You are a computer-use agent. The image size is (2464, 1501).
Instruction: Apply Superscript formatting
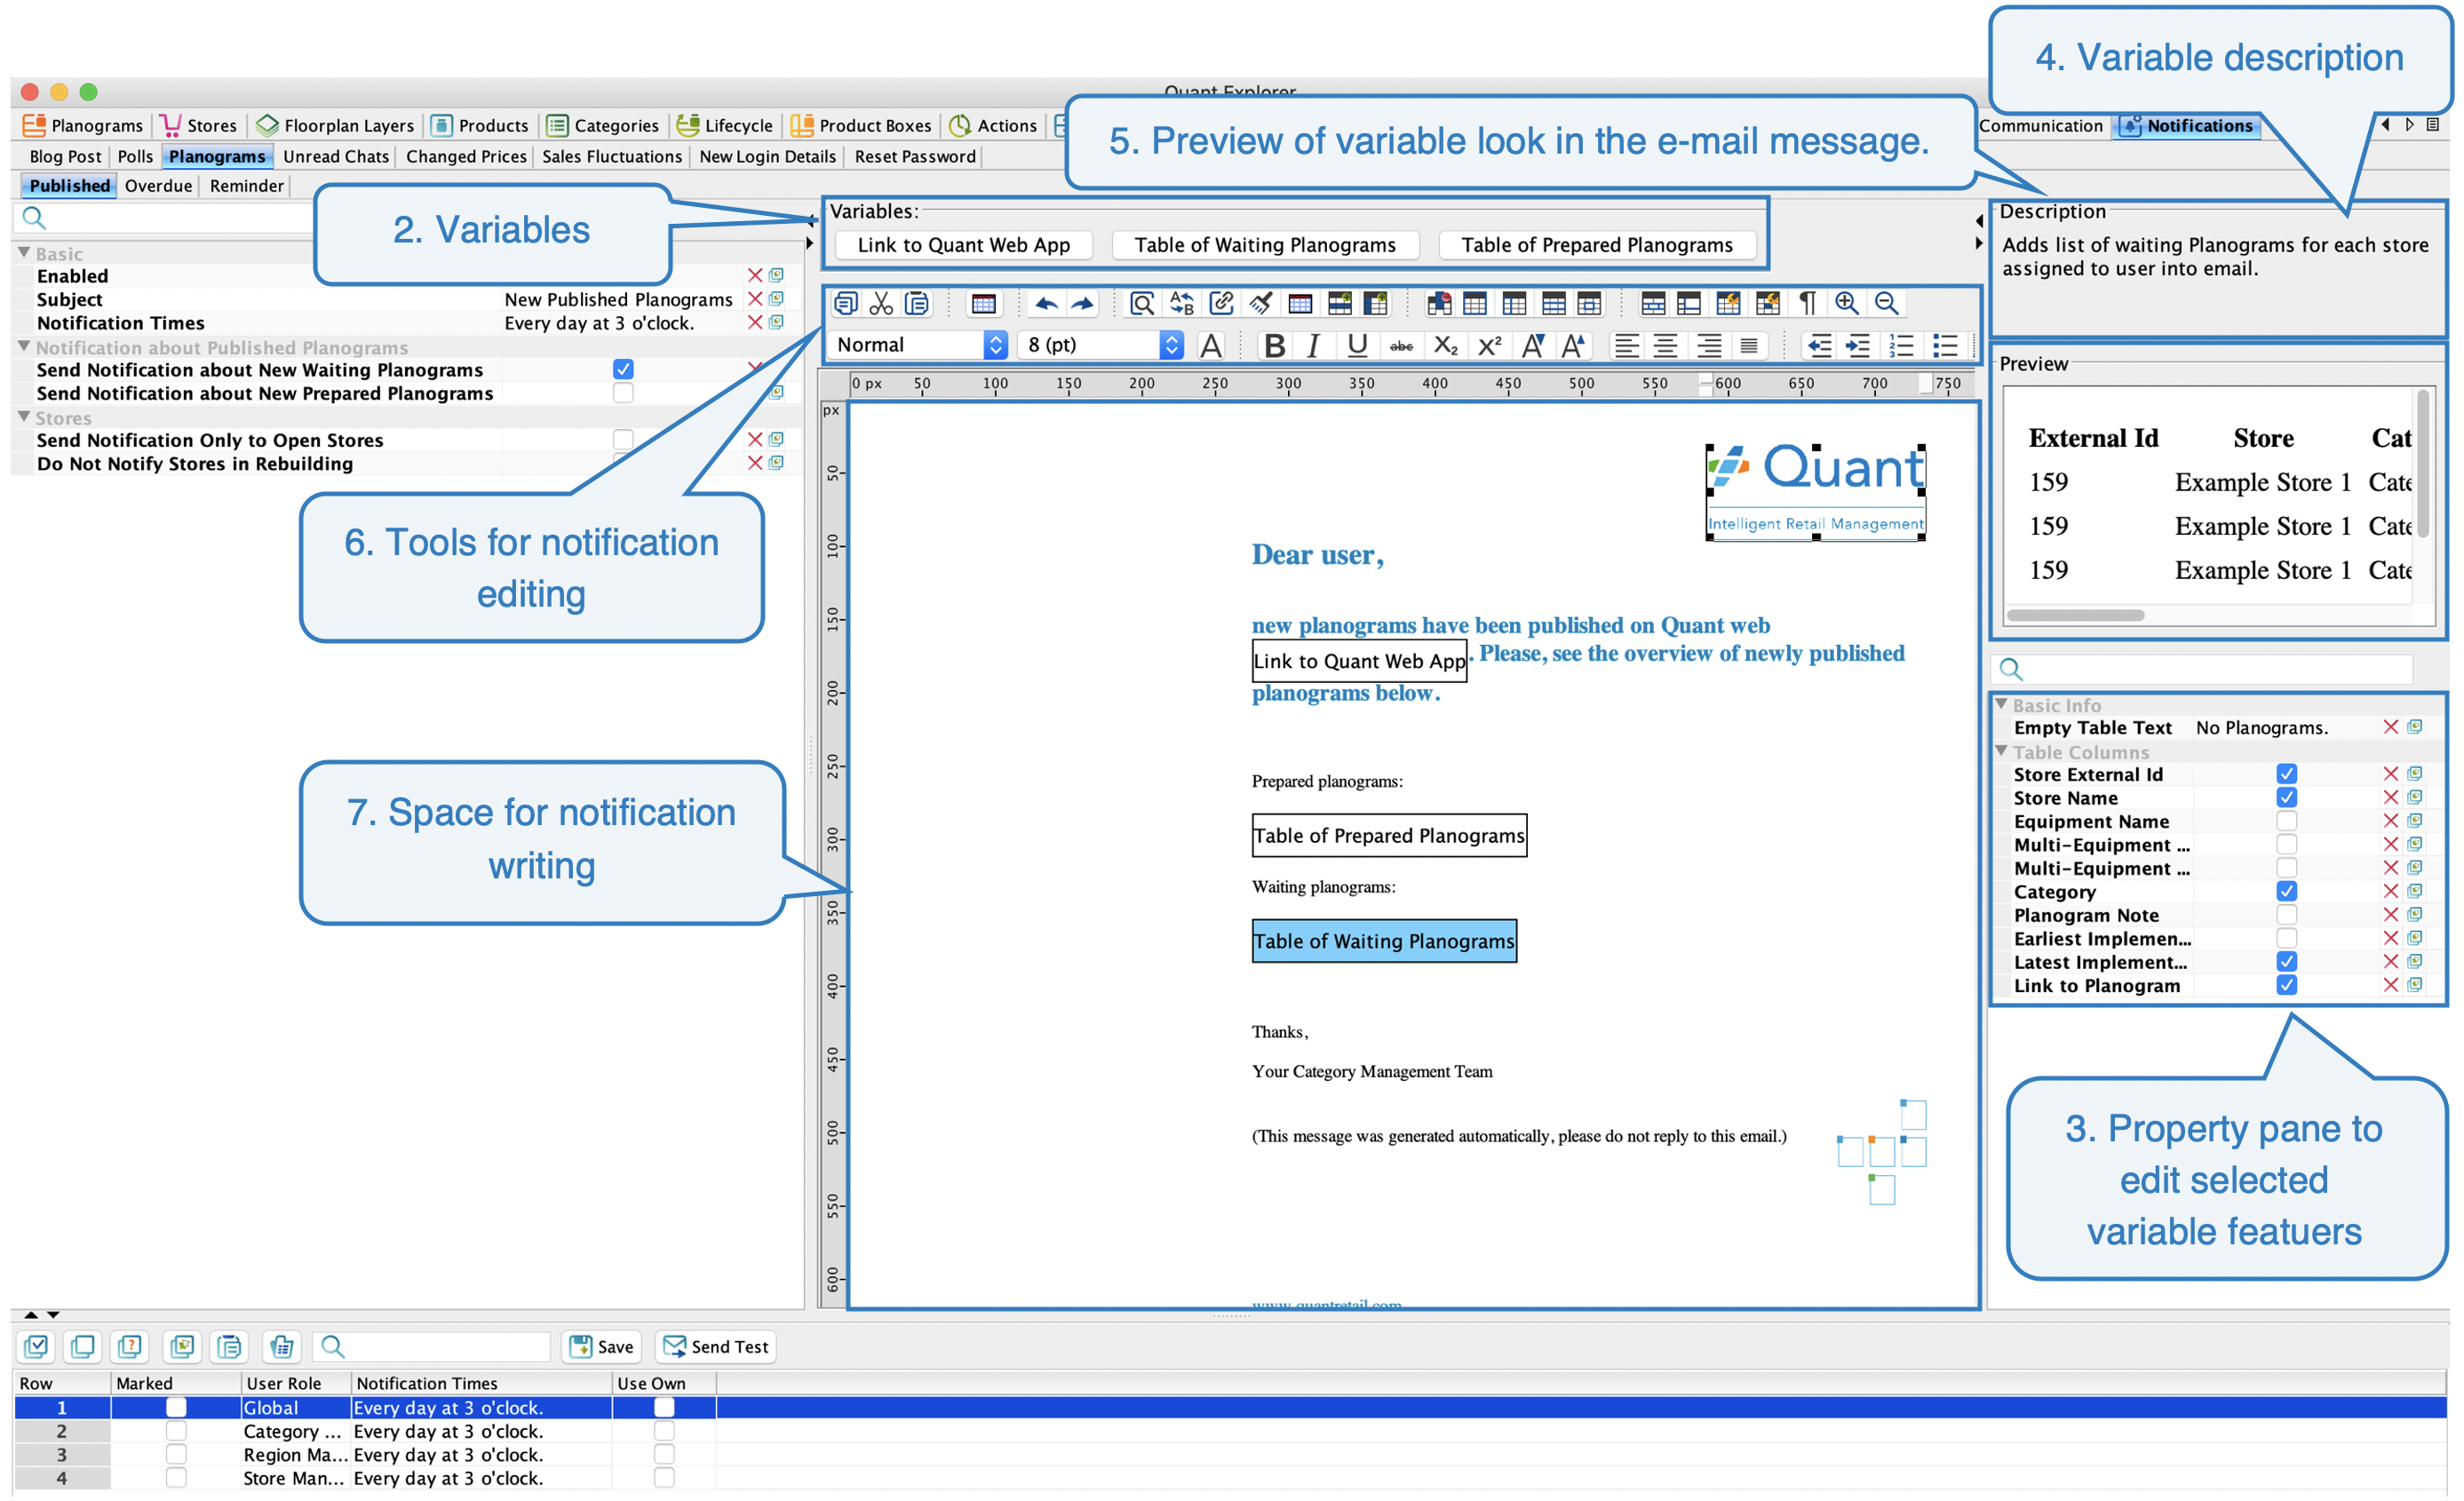pos(1490,346)
